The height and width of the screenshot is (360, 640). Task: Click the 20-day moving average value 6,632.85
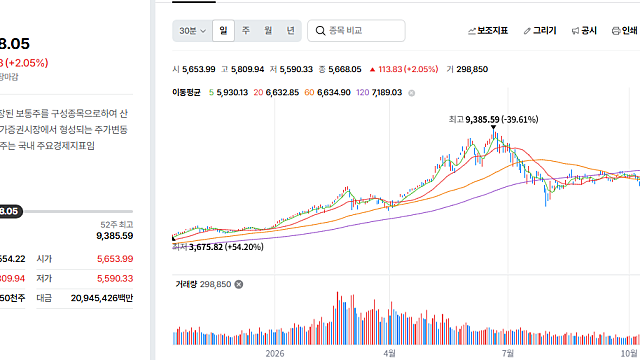[282, 93]
